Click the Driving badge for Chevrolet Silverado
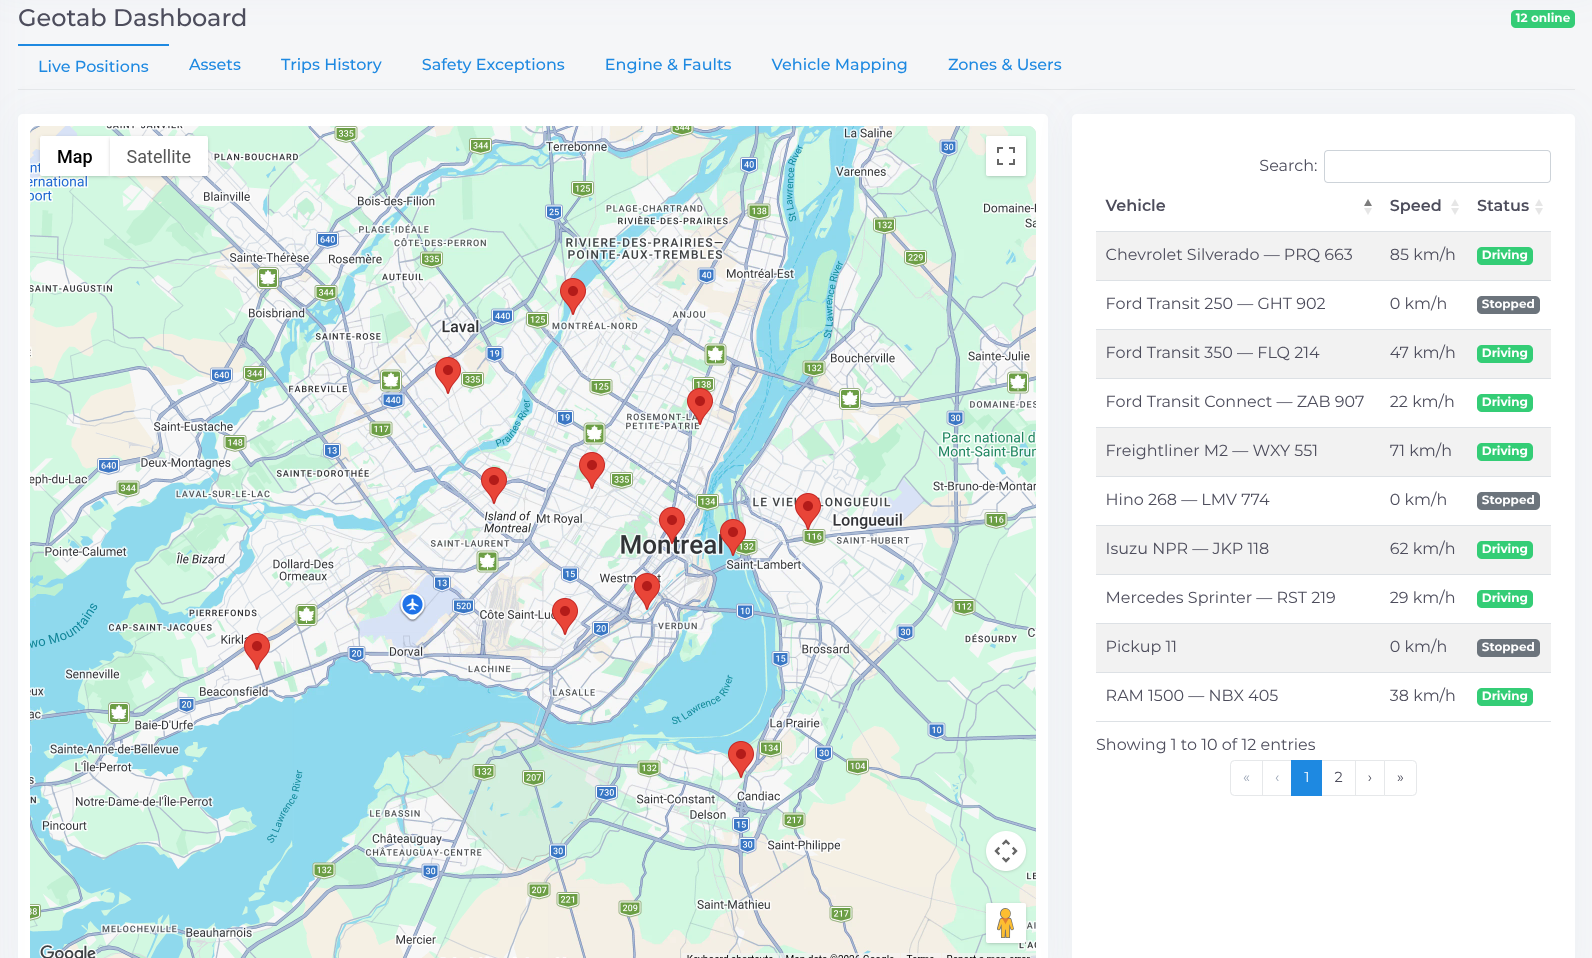Viewport: 1592px width, 958px height. pos(1504,255)
